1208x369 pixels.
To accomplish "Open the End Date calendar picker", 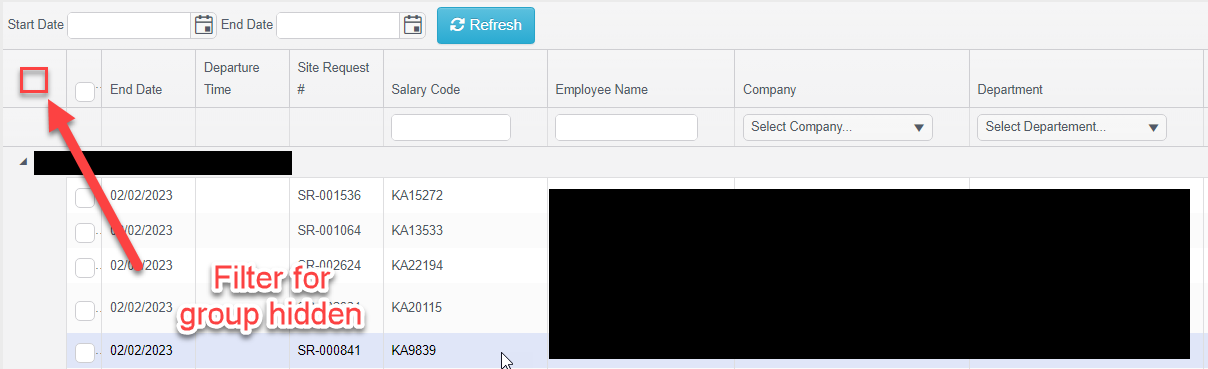I will click(x=413, y=25).
